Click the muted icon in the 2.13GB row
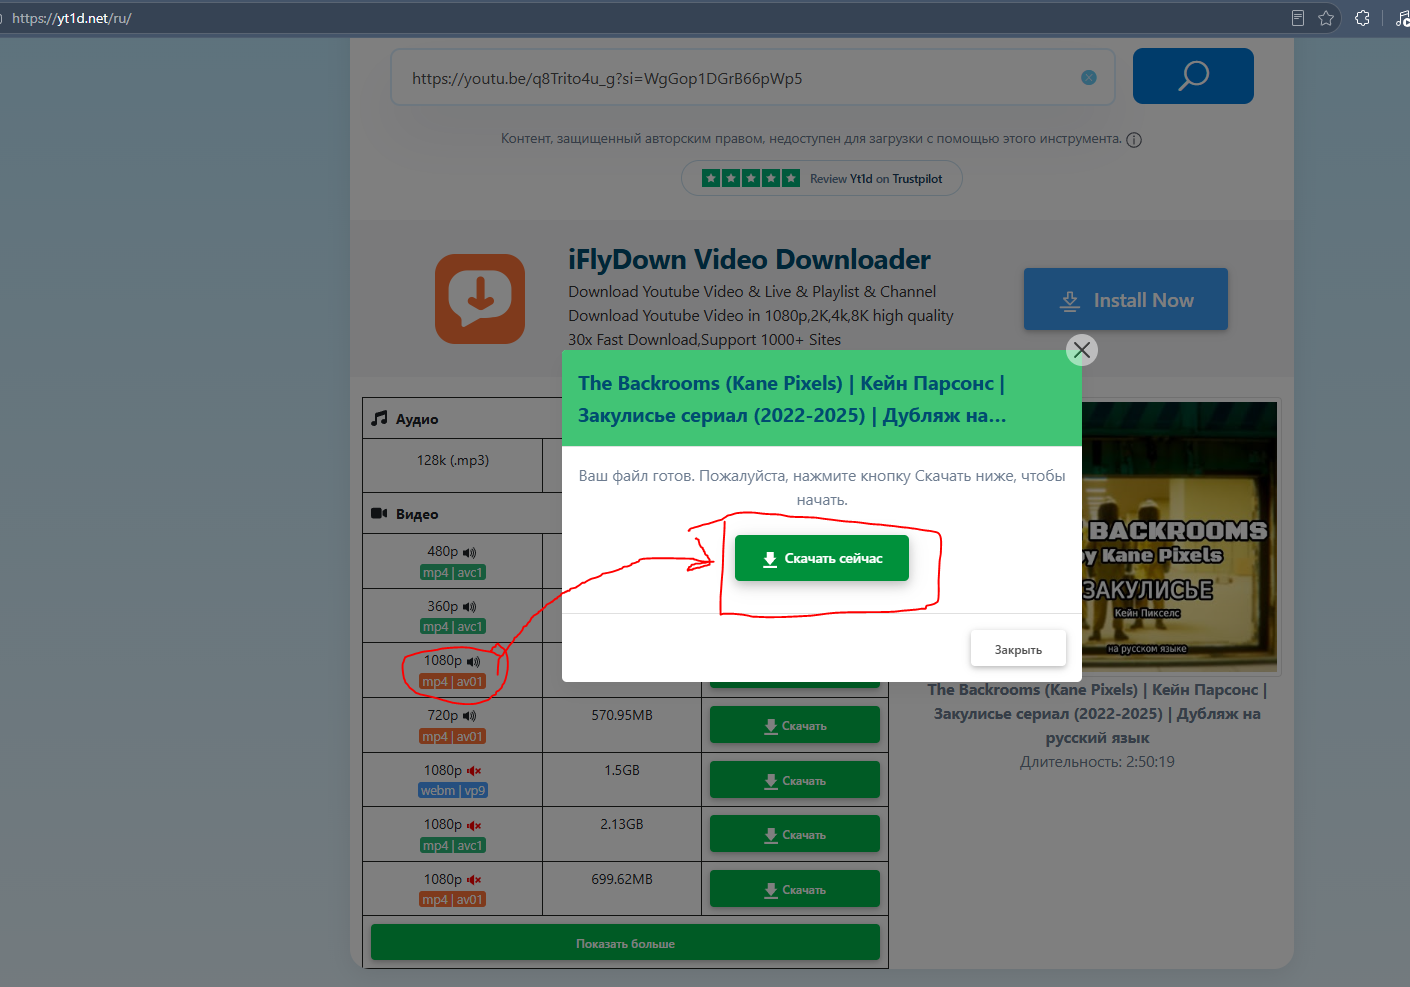The image size is (1410, 987). click(x=474, y=825)
